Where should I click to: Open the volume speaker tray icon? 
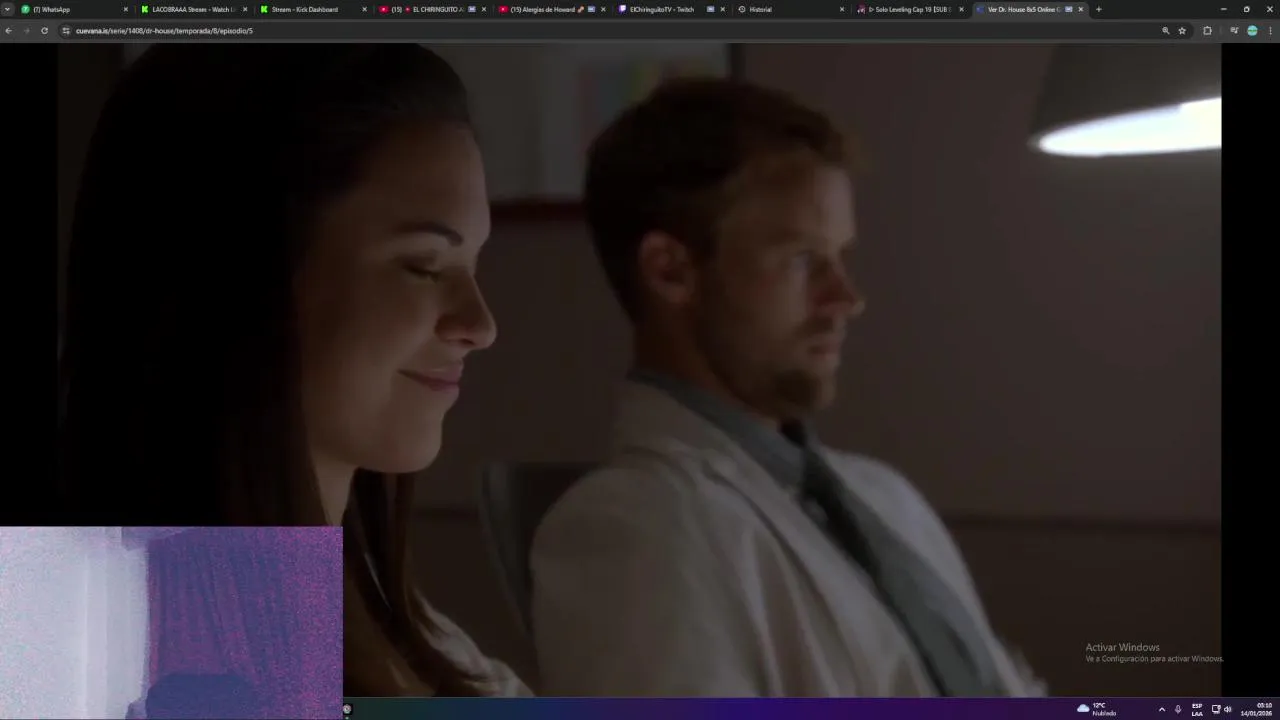1228,709
